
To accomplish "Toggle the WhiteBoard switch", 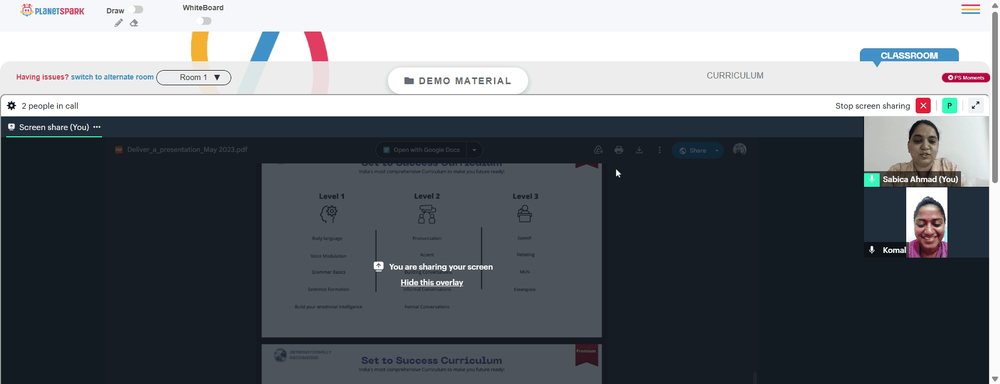I will tap(203, 21).
